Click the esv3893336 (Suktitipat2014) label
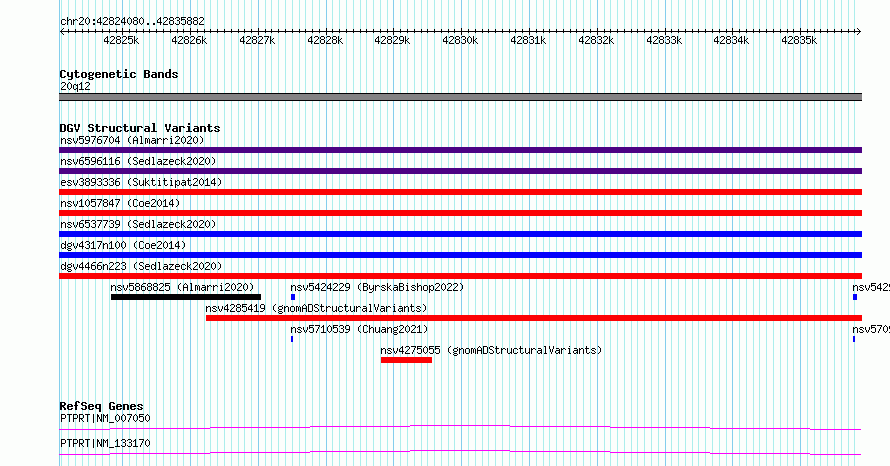The height and width of the screenshot is (466, 890). [141, 182]
